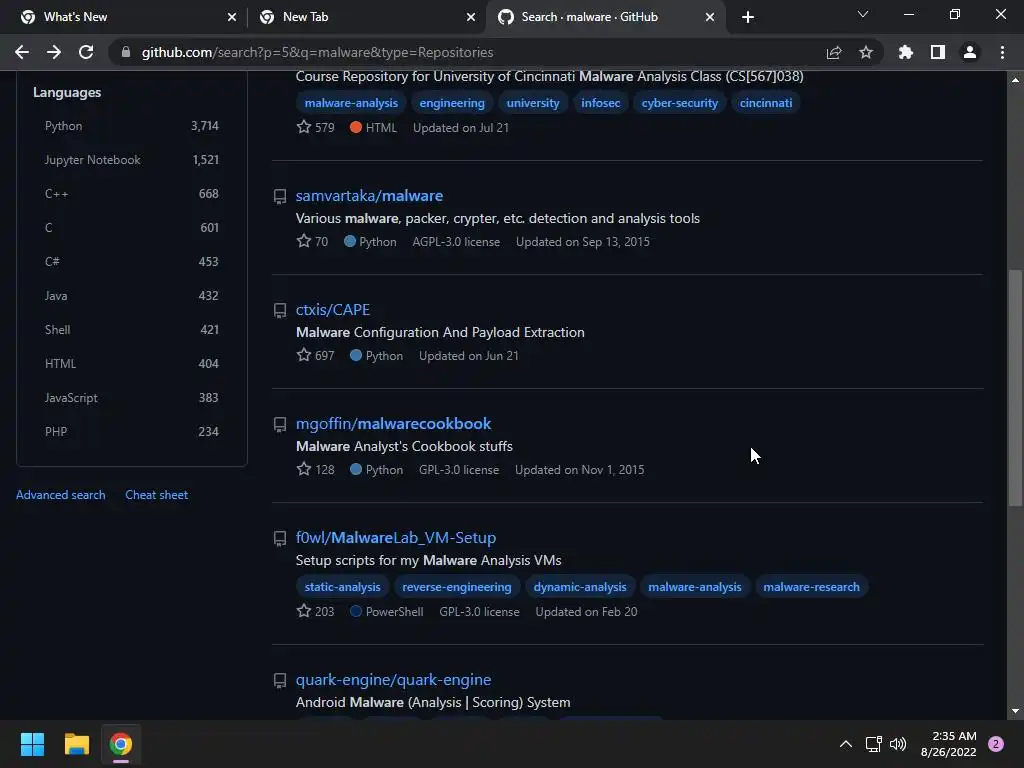Image resolution: width=1024 pixels, height=768 pixels.
Task: Close the GitHub search tab
Action: coord(710,17)
